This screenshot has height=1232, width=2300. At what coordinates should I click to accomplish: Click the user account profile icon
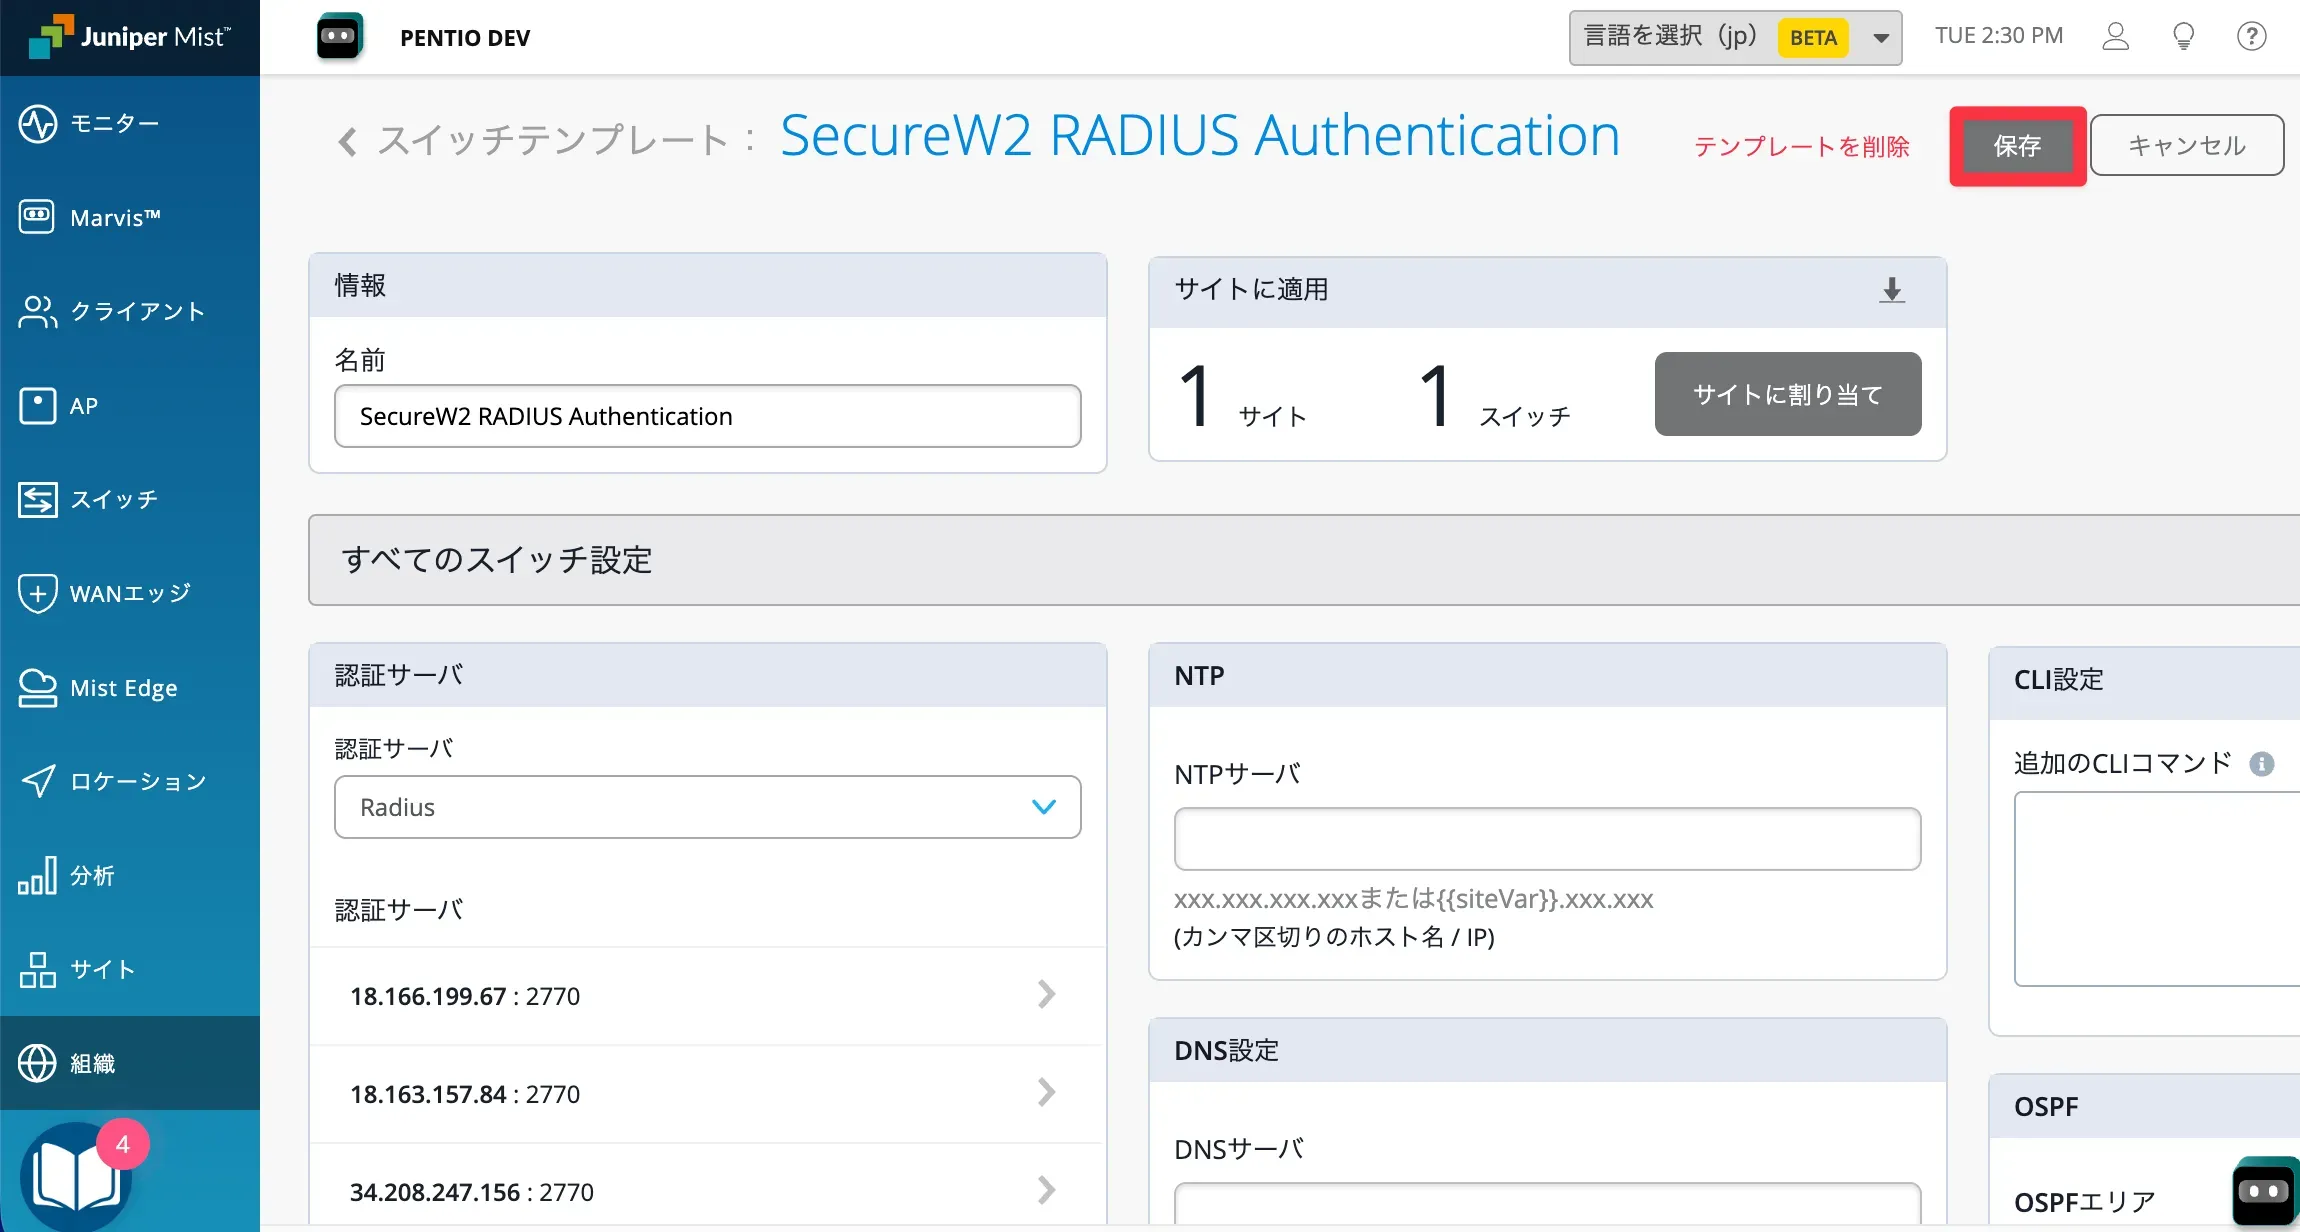click(2115, 37)
